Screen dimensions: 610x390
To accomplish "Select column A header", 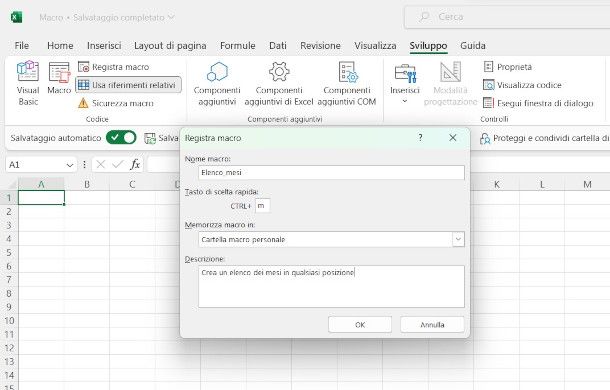I will (41, 184).
